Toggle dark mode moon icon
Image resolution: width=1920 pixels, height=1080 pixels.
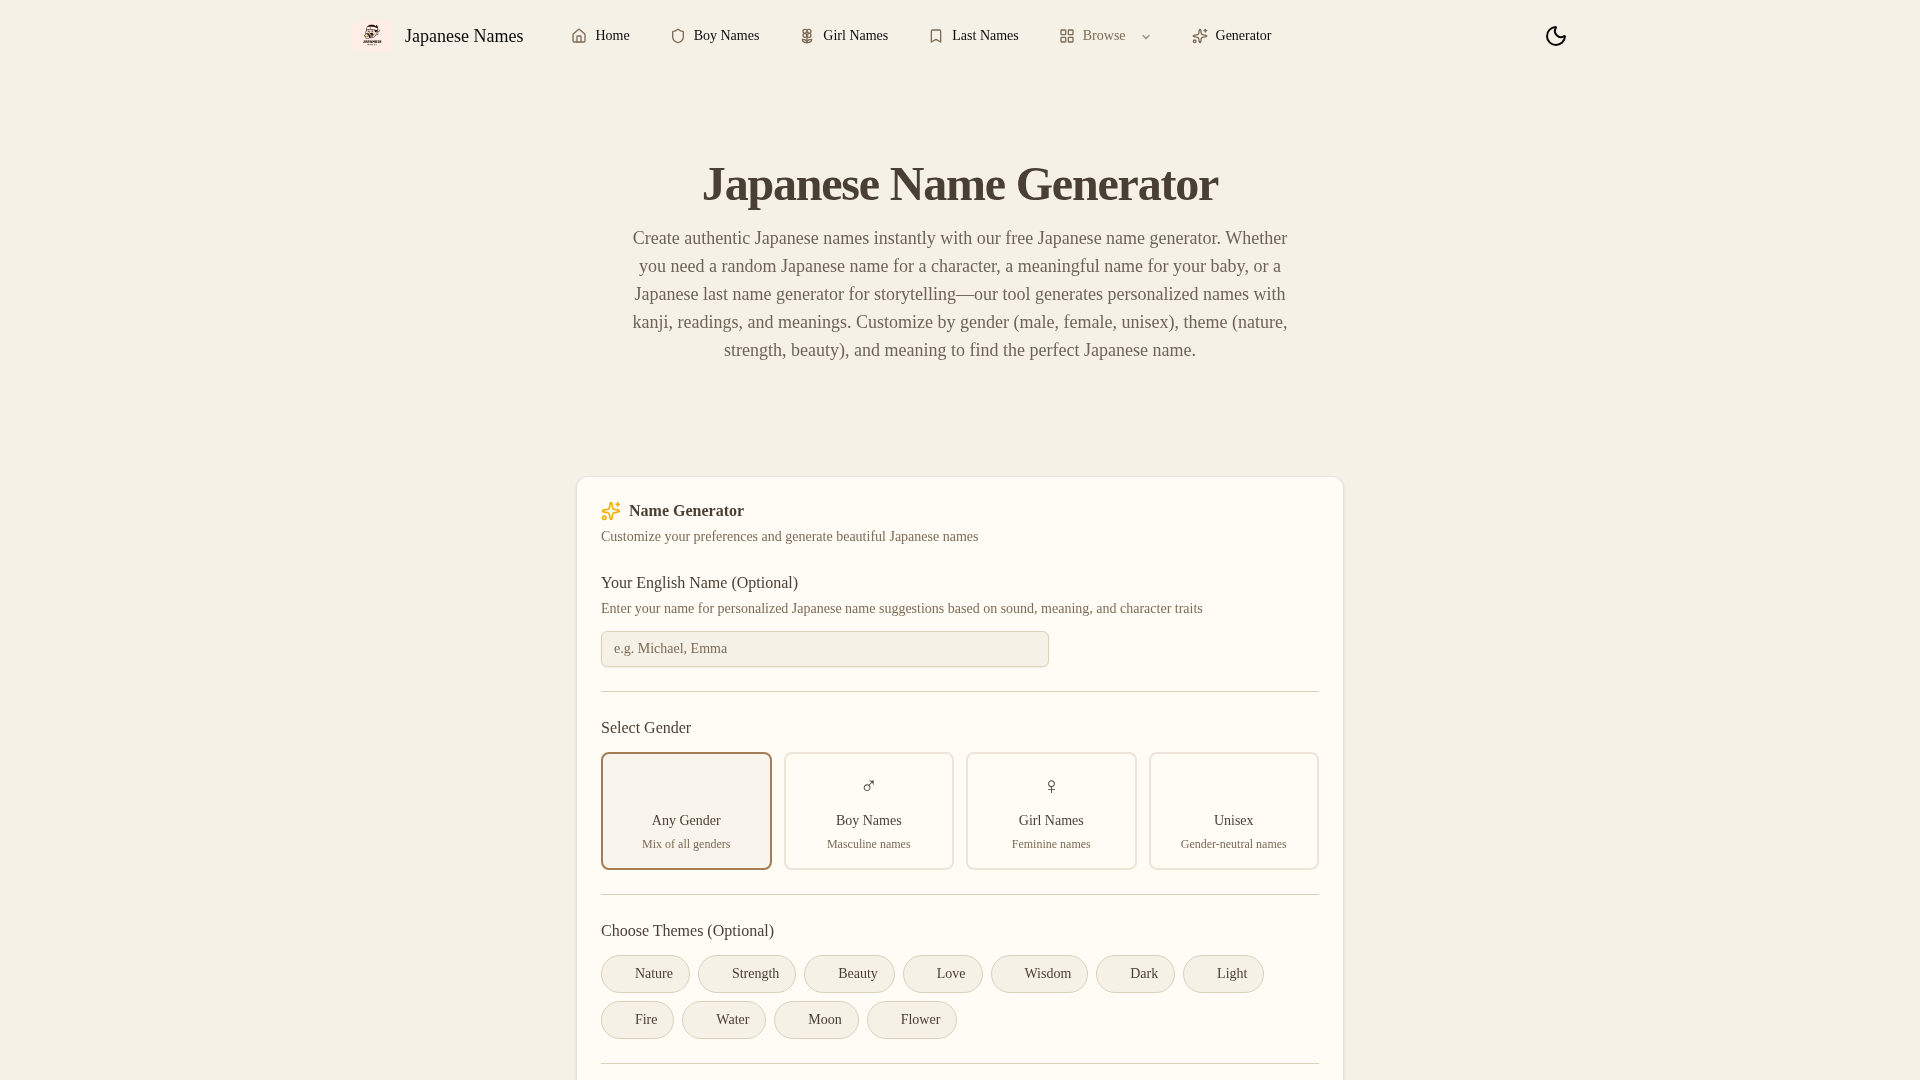(x=1556, y=36)
